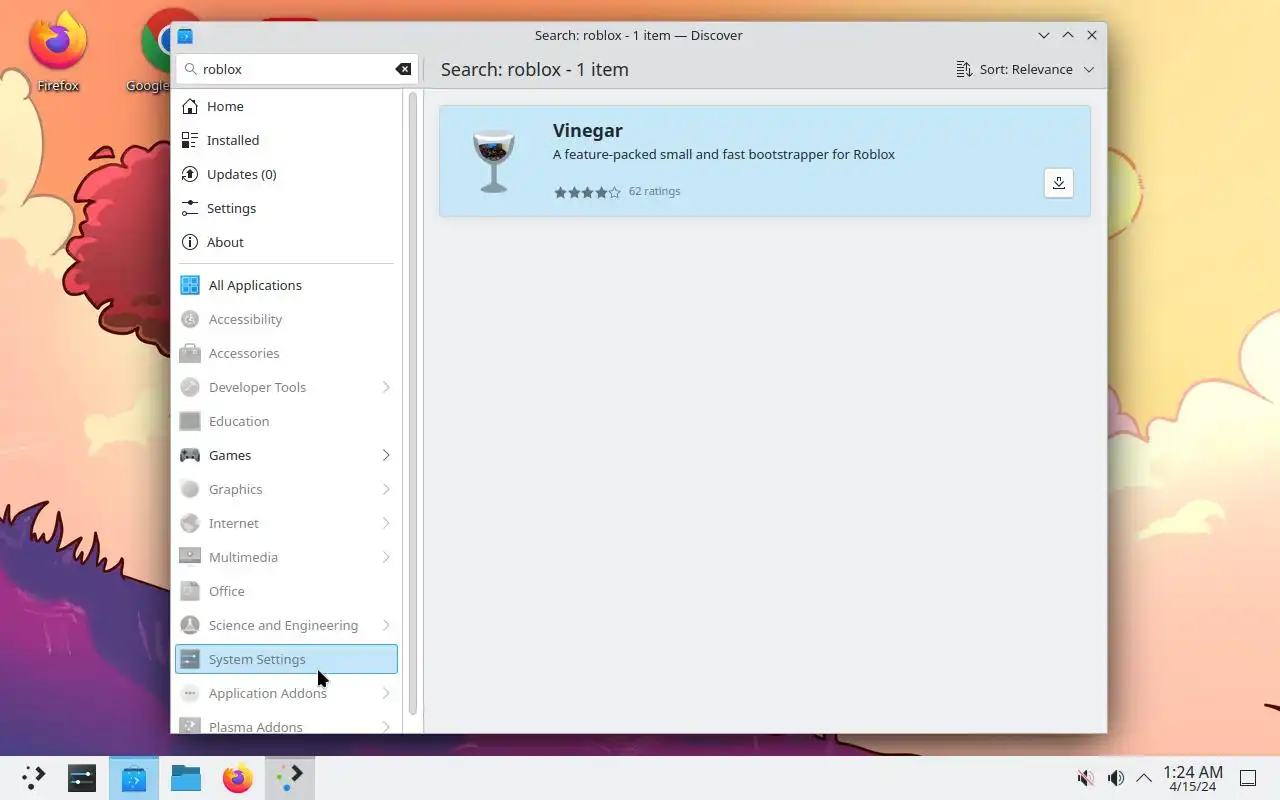1280x800 pixels.
Task: Select the Education category
Action: pyautogui.click(x=286, y=421)
